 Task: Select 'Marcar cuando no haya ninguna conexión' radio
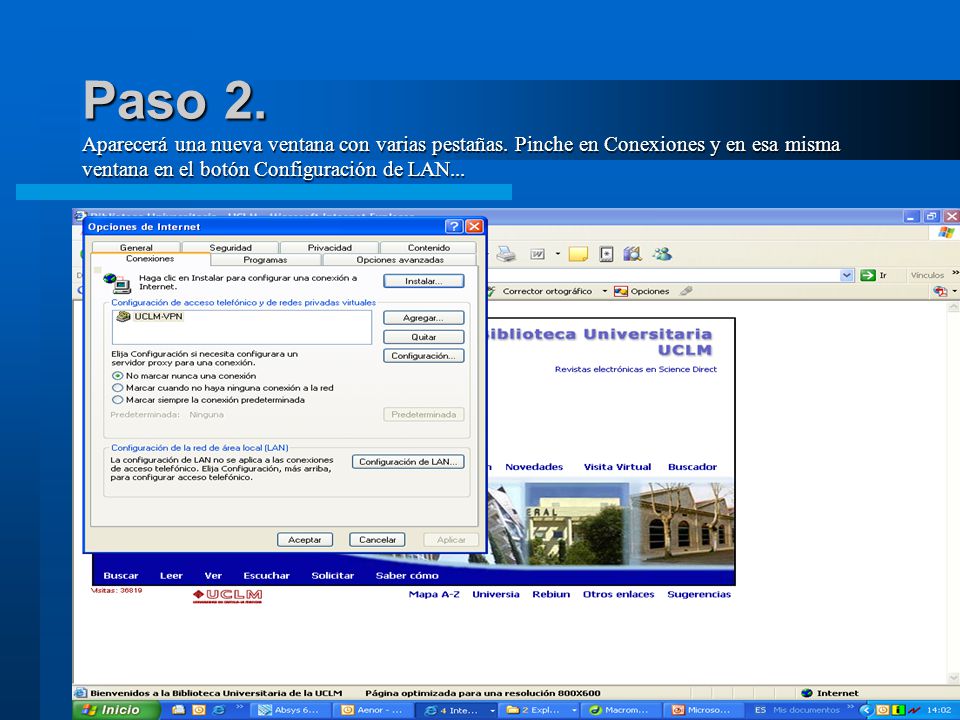tap(118, 388)
